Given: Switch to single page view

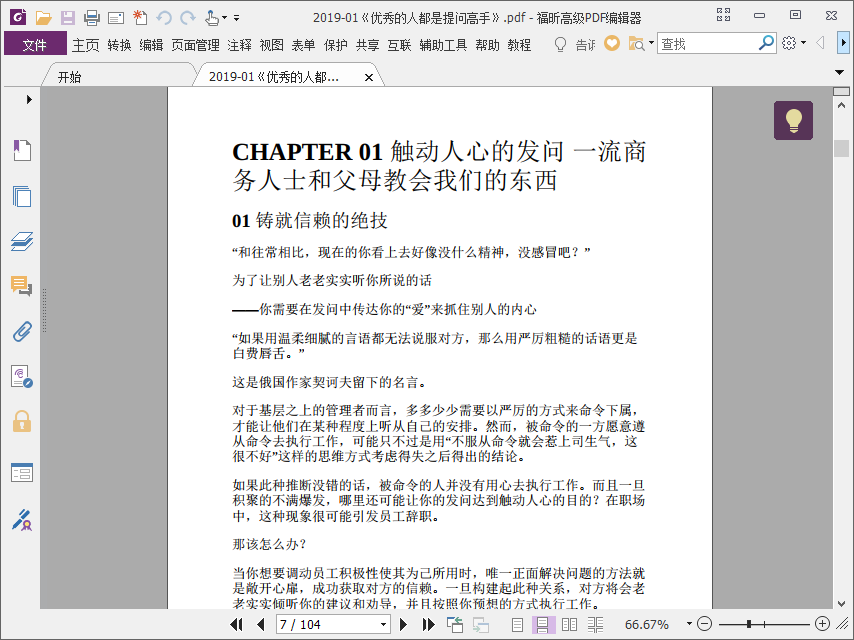Looking at the screenshot, I should (517, 625).
